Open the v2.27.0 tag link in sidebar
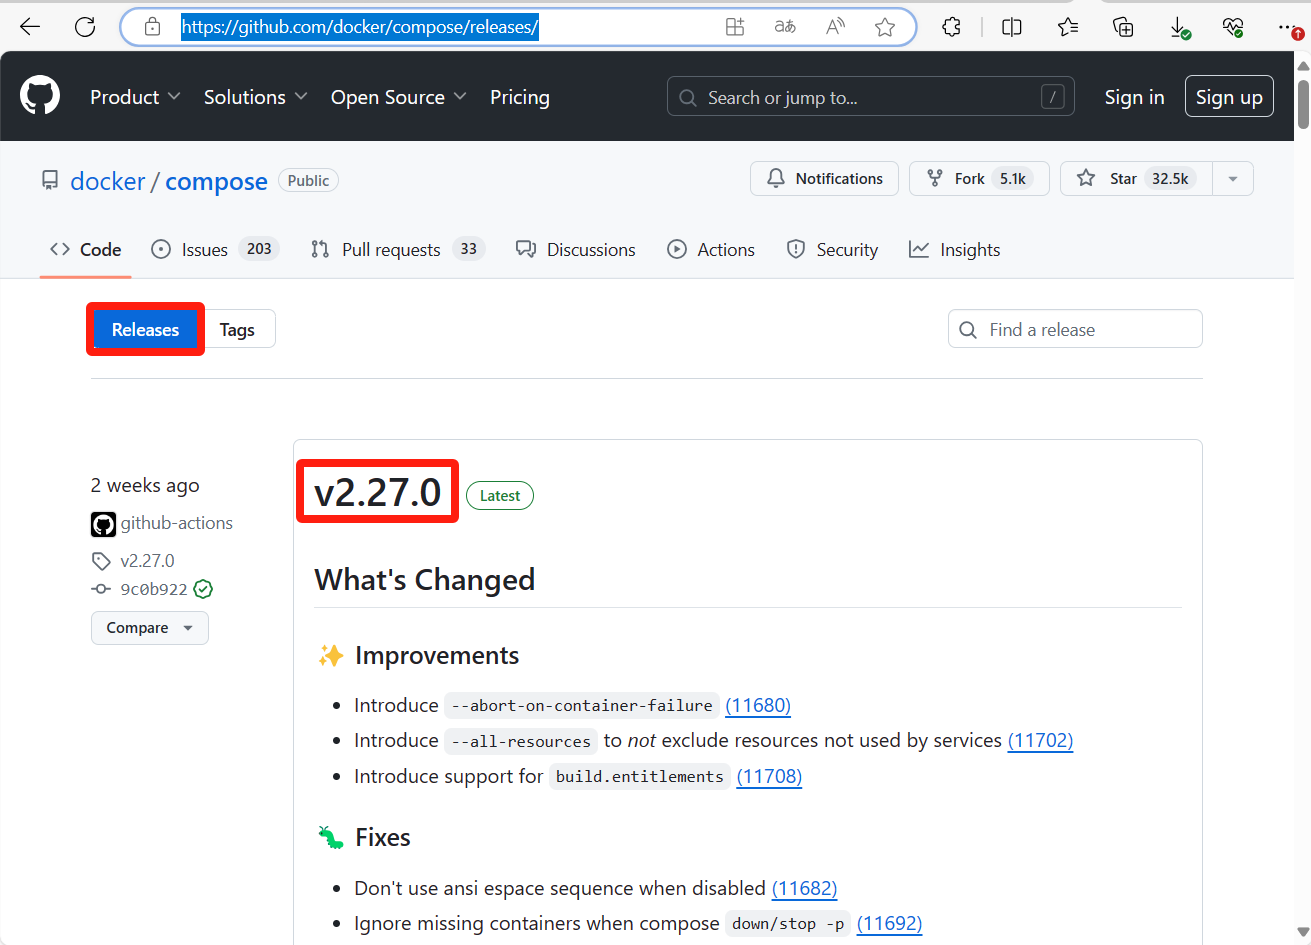Viewport: 1311px width, 945px height. coord(147,561)
